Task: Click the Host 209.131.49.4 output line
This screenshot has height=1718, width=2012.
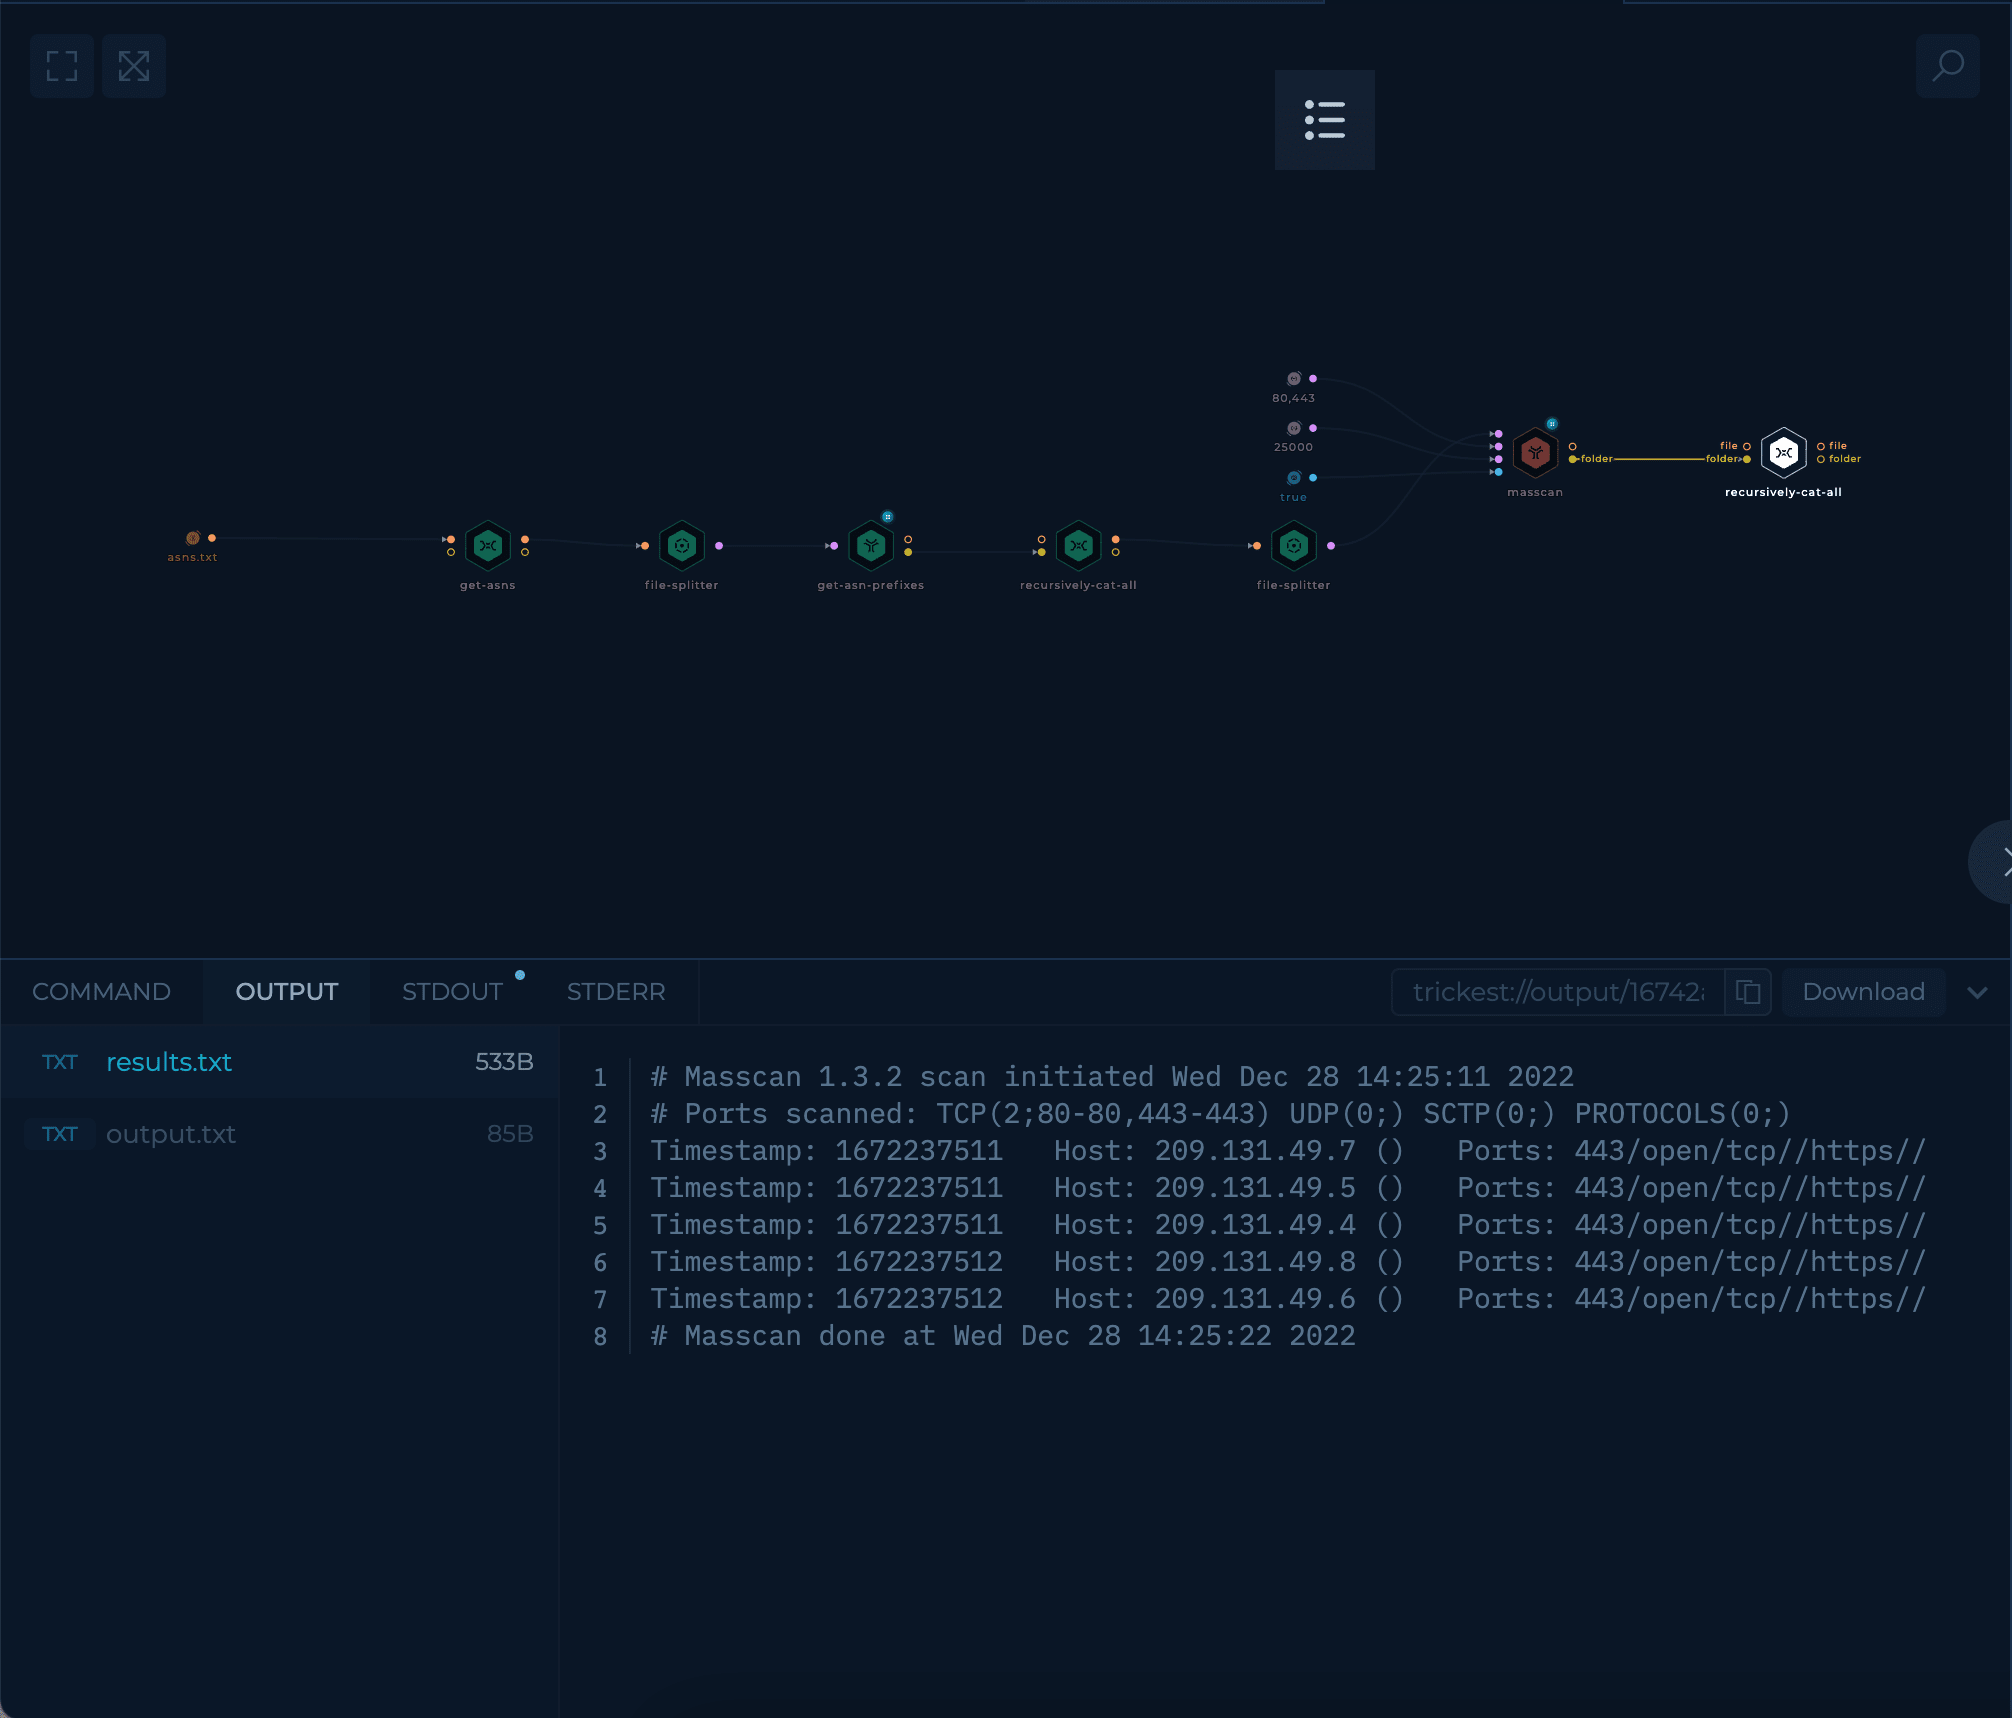Action: (1288, 1225)
